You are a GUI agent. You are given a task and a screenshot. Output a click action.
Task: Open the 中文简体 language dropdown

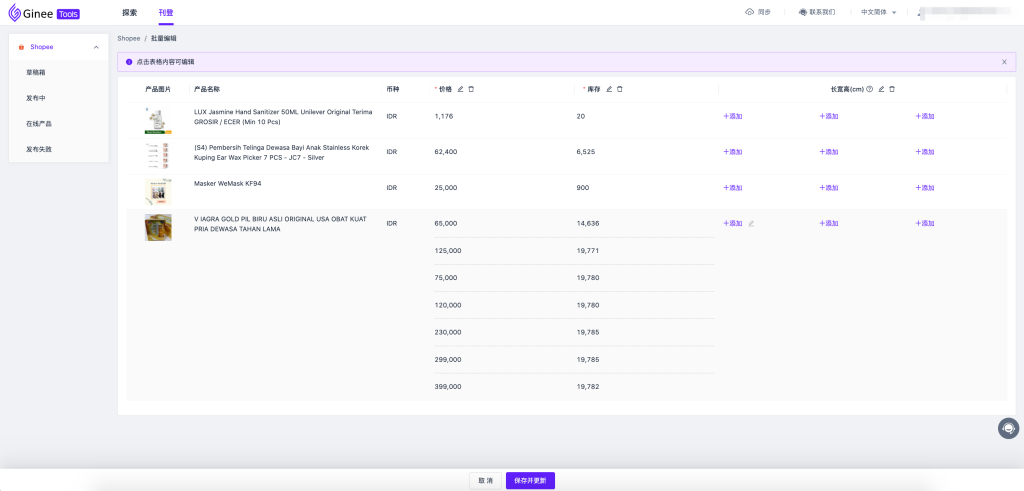[879, 12]
